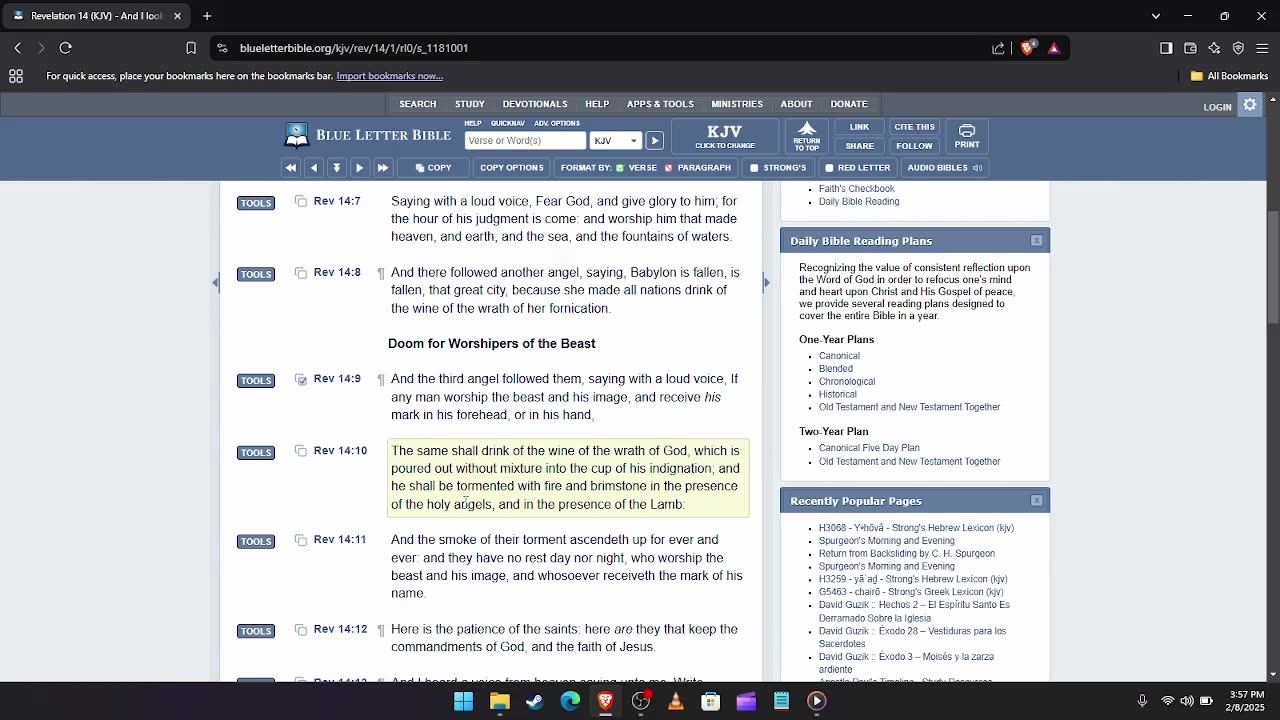
Task: Expand right panel arrow beside verses
Action: (x=766, y=283)
